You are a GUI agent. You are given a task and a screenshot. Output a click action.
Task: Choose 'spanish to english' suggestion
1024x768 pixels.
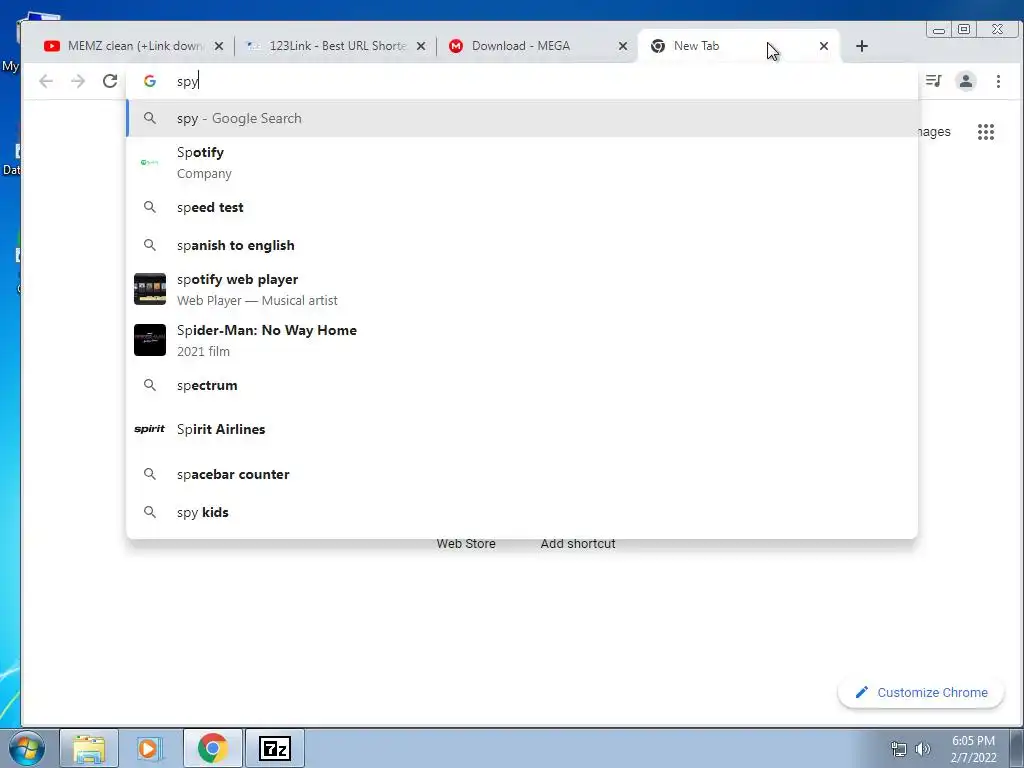(522, 245)
